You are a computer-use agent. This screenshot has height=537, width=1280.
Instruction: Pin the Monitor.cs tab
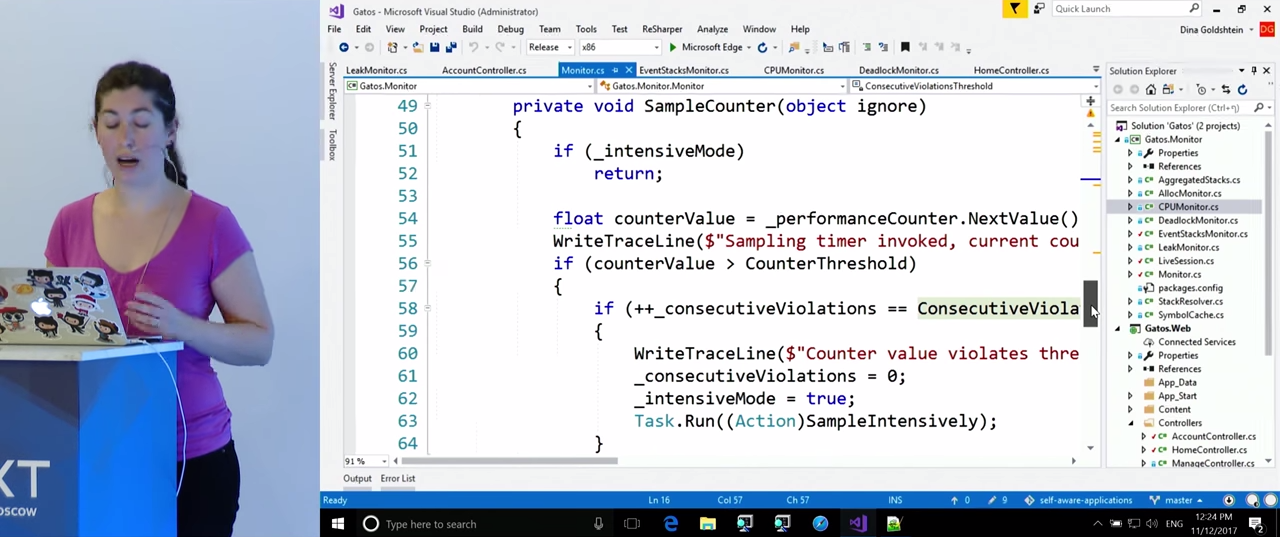[x=615, y=70]
